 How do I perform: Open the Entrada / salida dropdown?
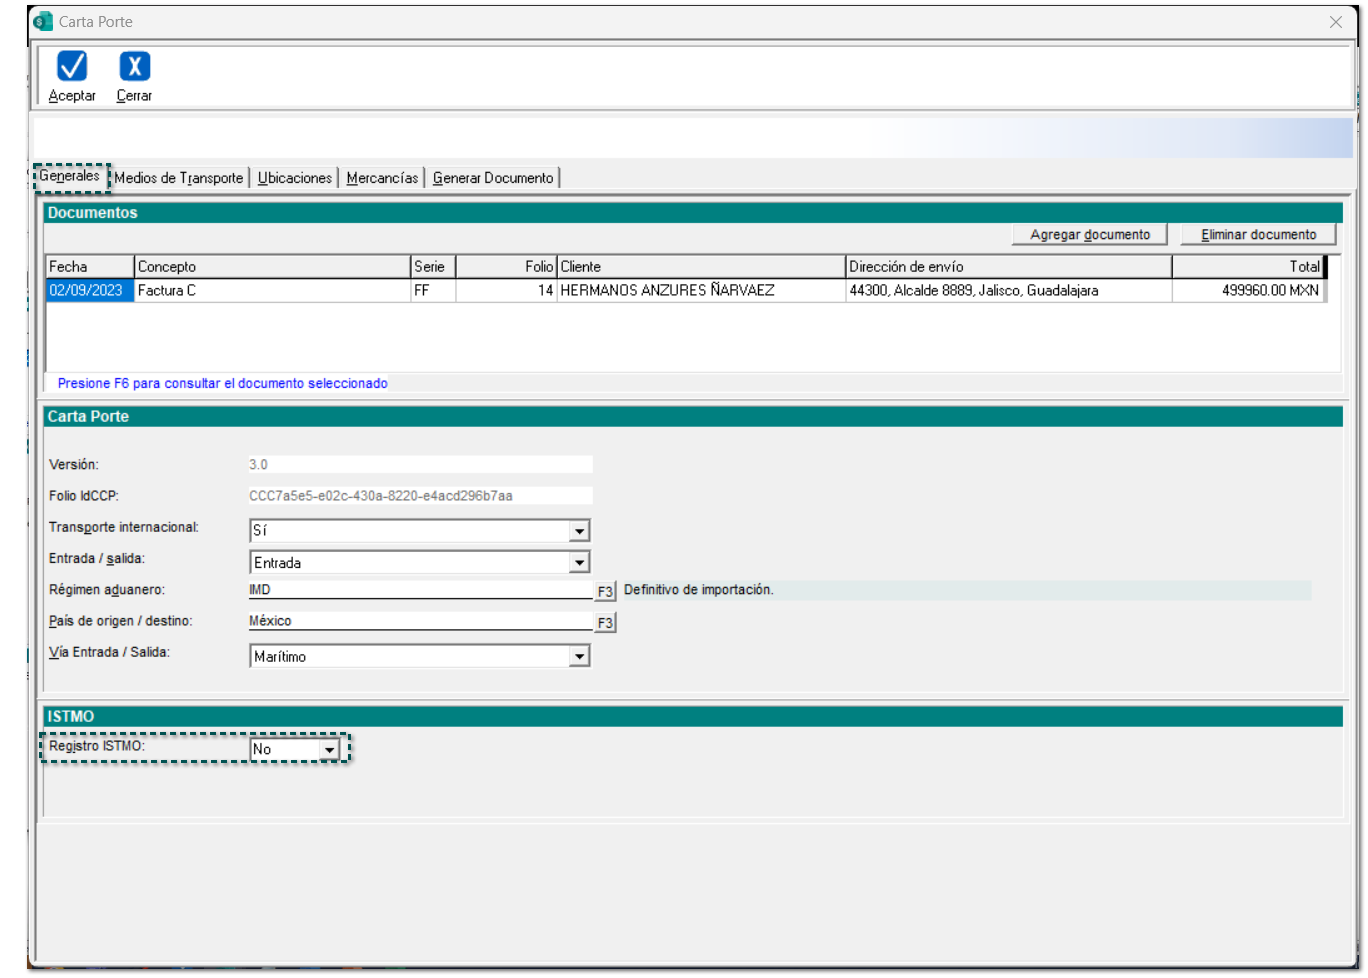coord(579,563)
